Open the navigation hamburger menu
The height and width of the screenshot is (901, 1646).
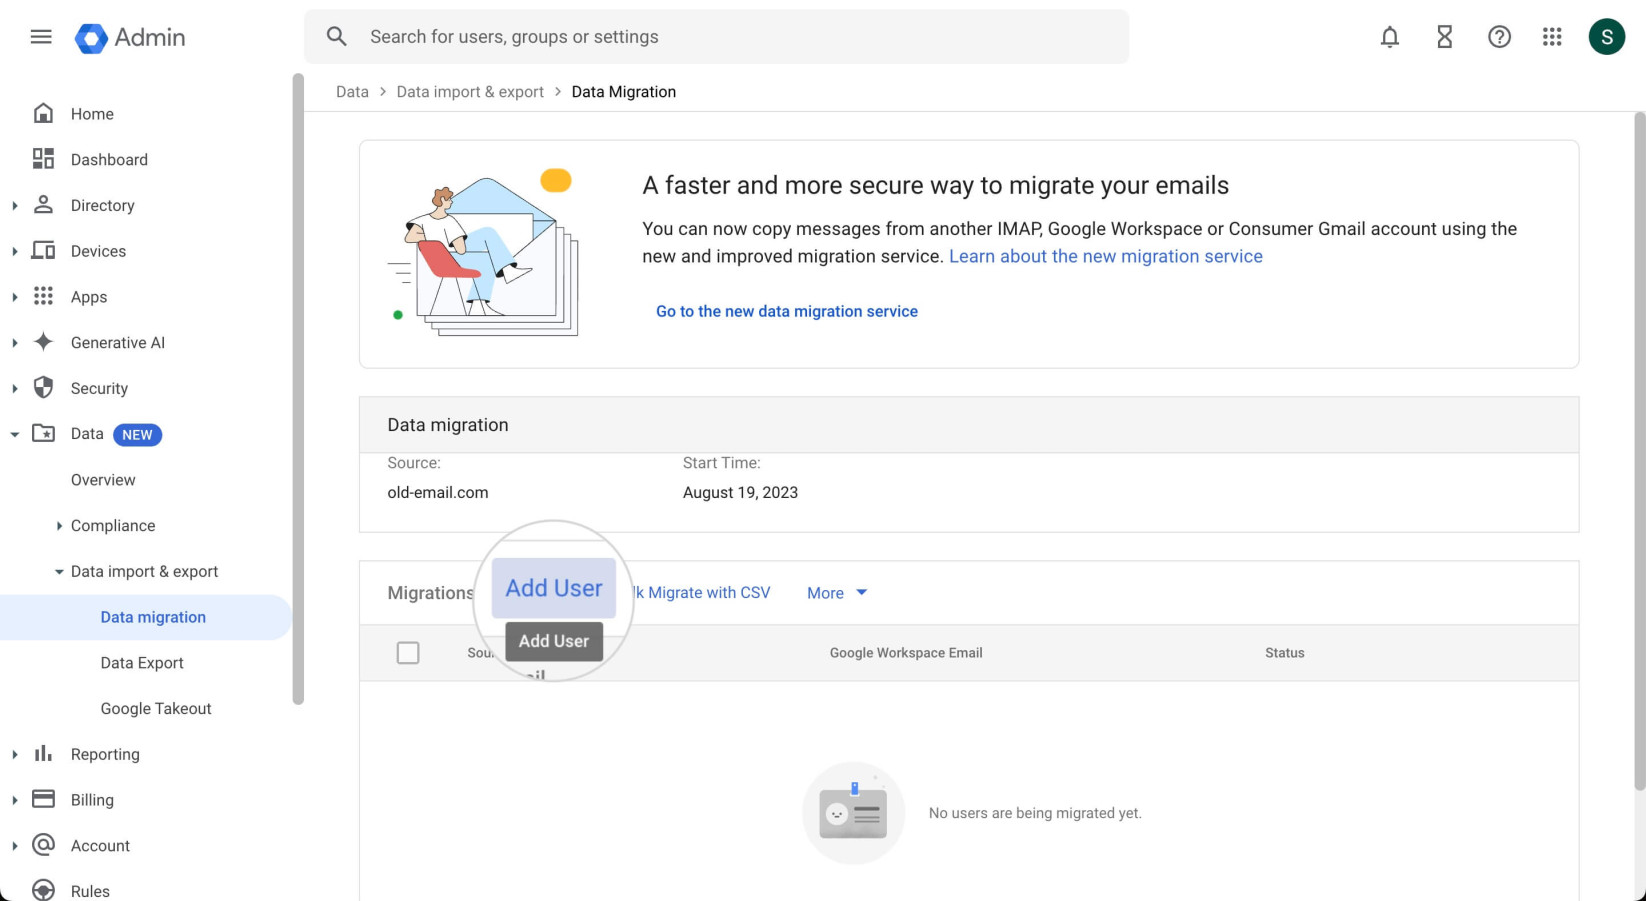40,37
